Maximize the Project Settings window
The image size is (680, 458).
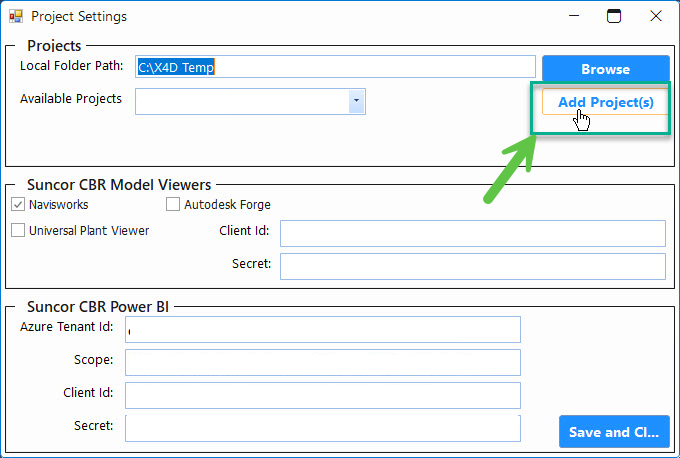[614, 16]
